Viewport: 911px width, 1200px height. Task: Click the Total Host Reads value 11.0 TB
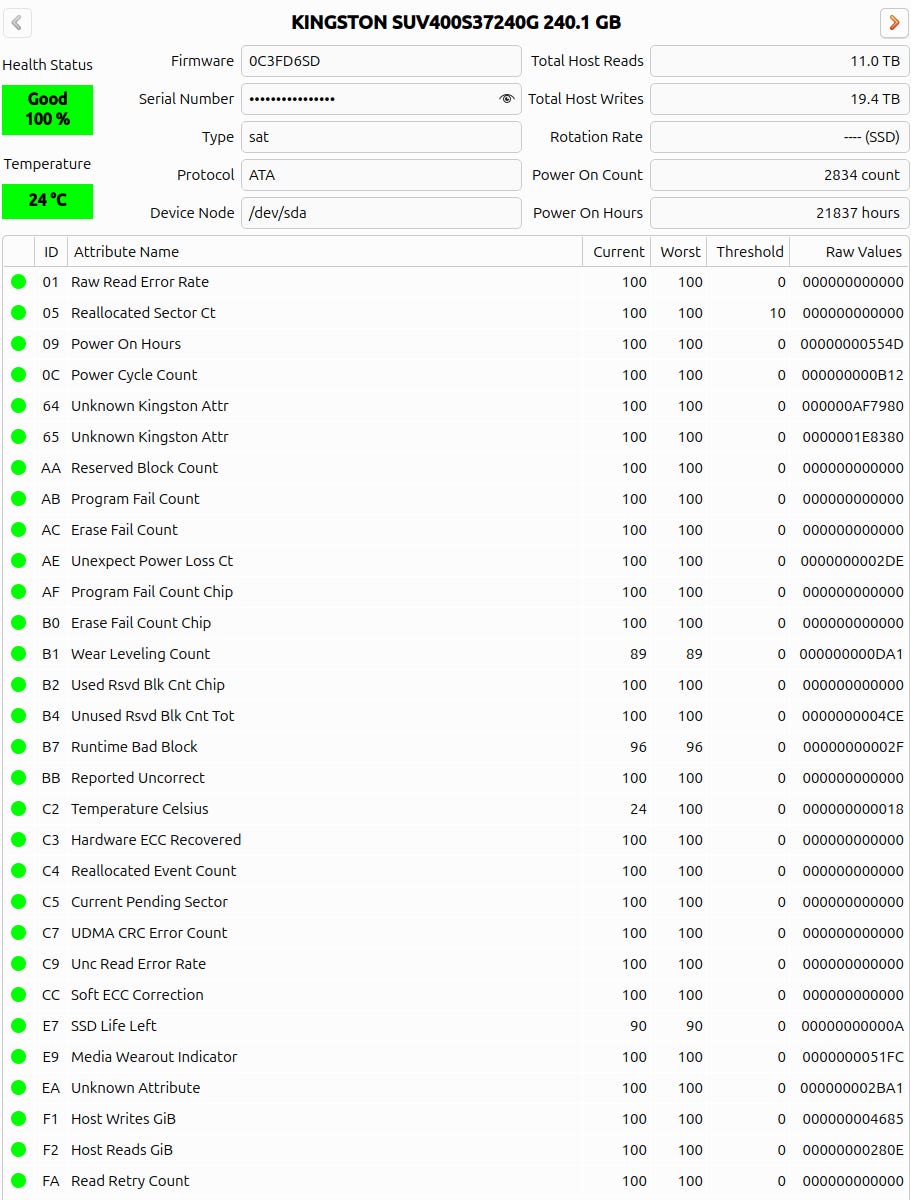780,61
